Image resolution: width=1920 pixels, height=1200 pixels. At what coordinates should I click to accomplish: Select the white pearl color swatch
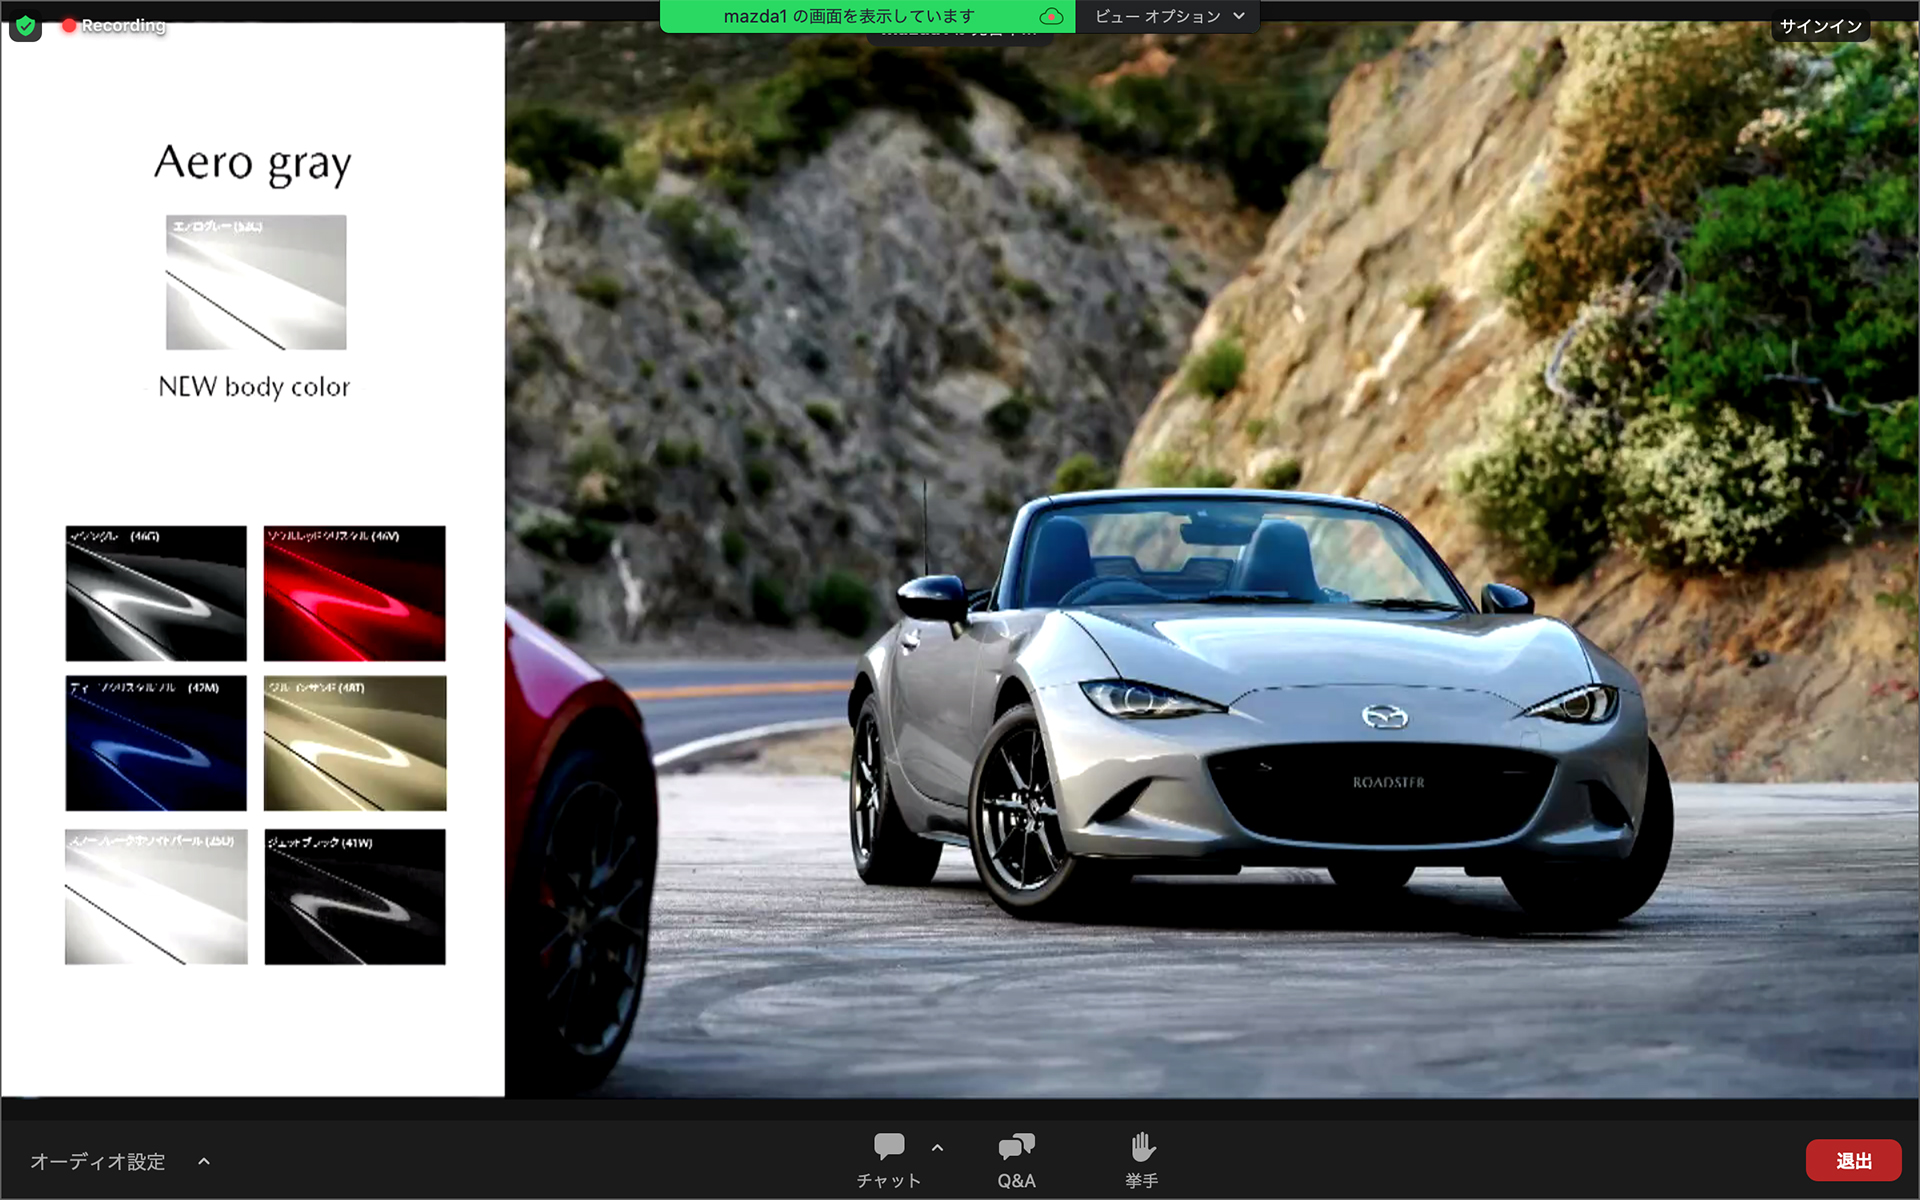(156, 897)
